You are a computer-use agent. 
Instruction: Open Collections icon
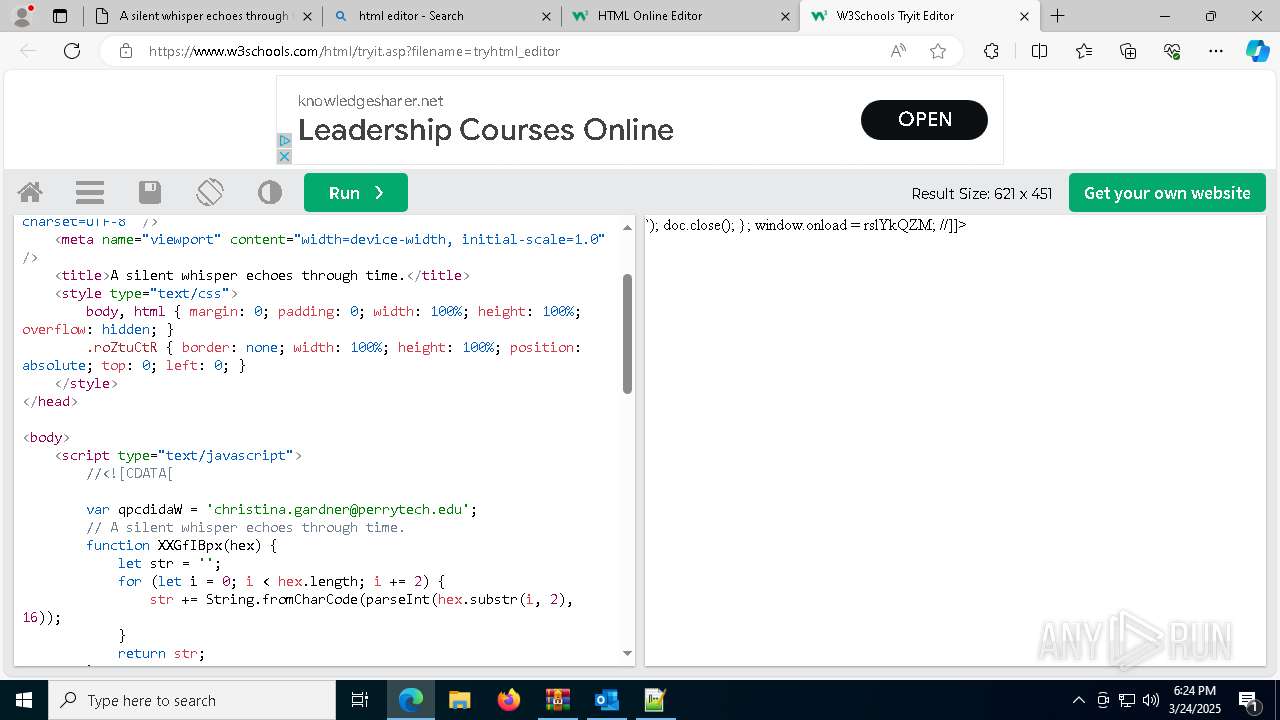point(1128,51)
